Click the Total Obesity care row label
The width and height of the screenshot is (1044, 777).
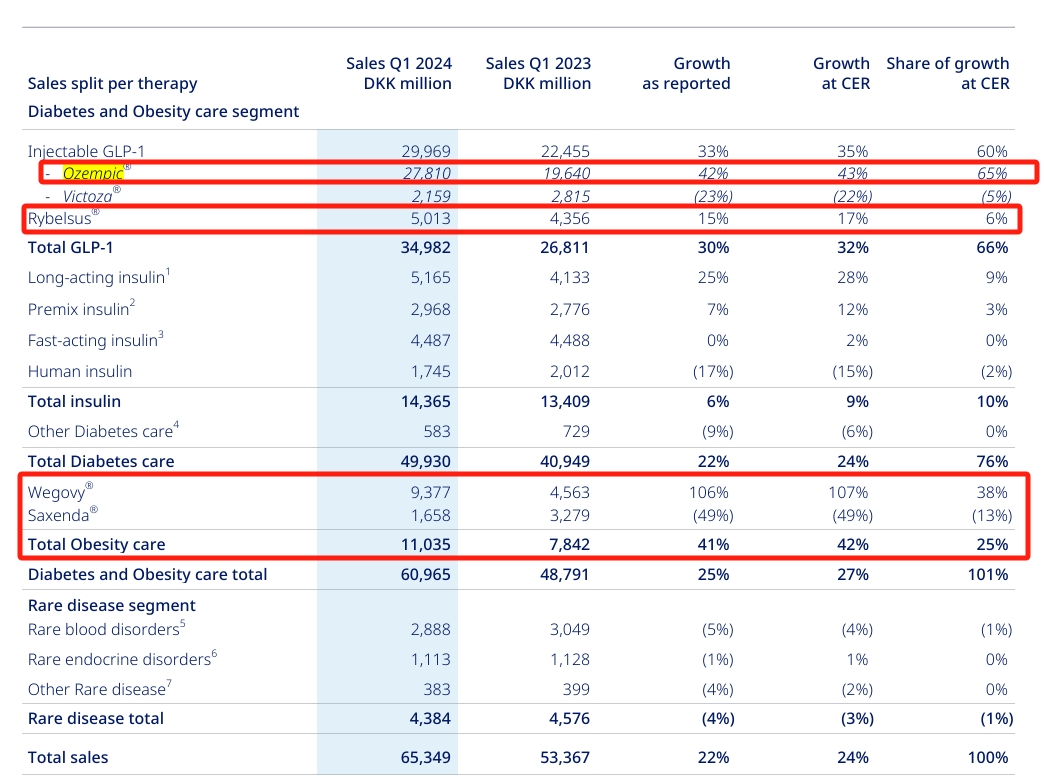[x=96, y=545]
